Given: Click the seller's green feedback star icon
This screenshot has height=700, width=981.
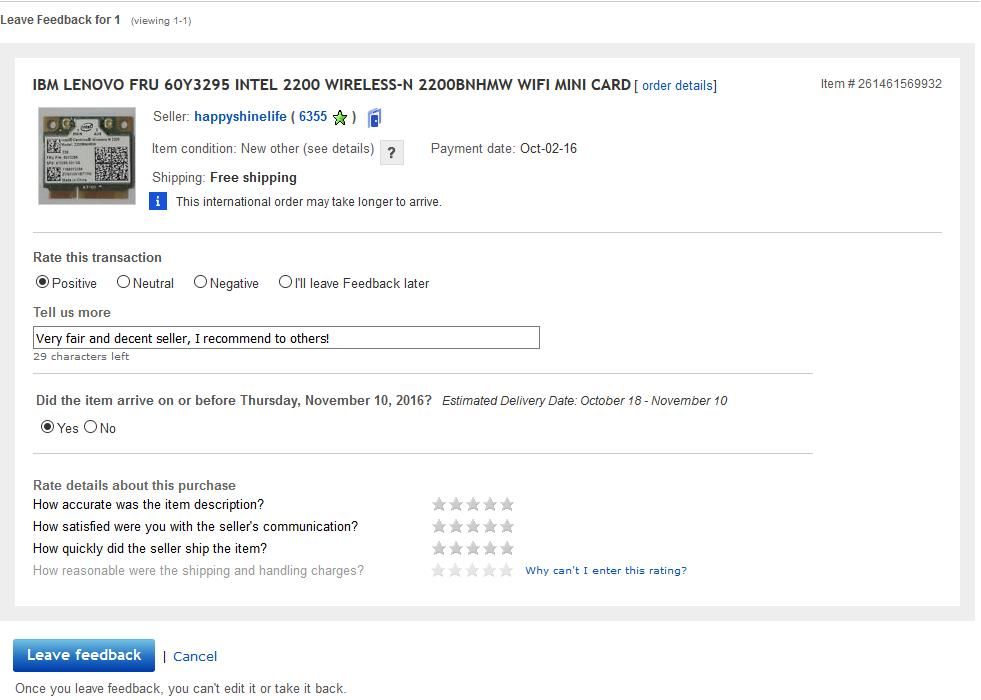Looking at the screenshot, I should coord(340,118).
